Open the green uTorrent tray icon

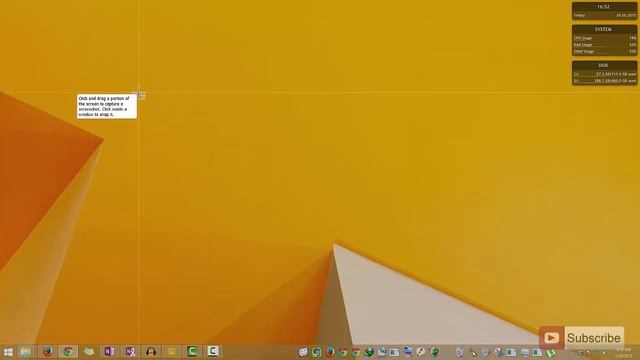[551, 352]
